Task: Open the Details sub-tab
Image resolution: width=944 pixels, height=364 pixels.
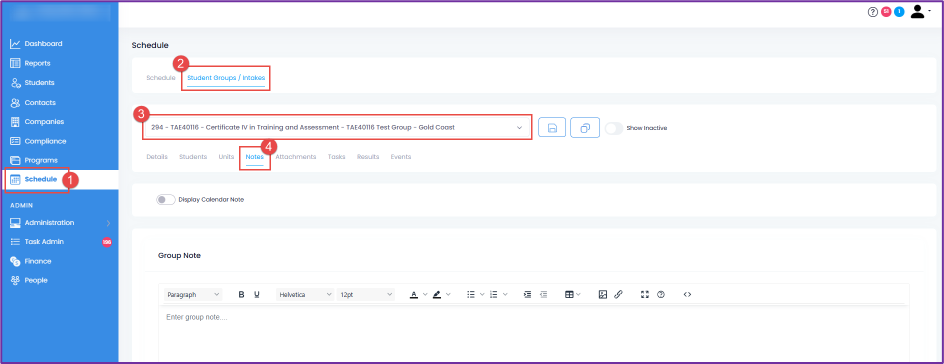Action: click(x=157, y=157)
